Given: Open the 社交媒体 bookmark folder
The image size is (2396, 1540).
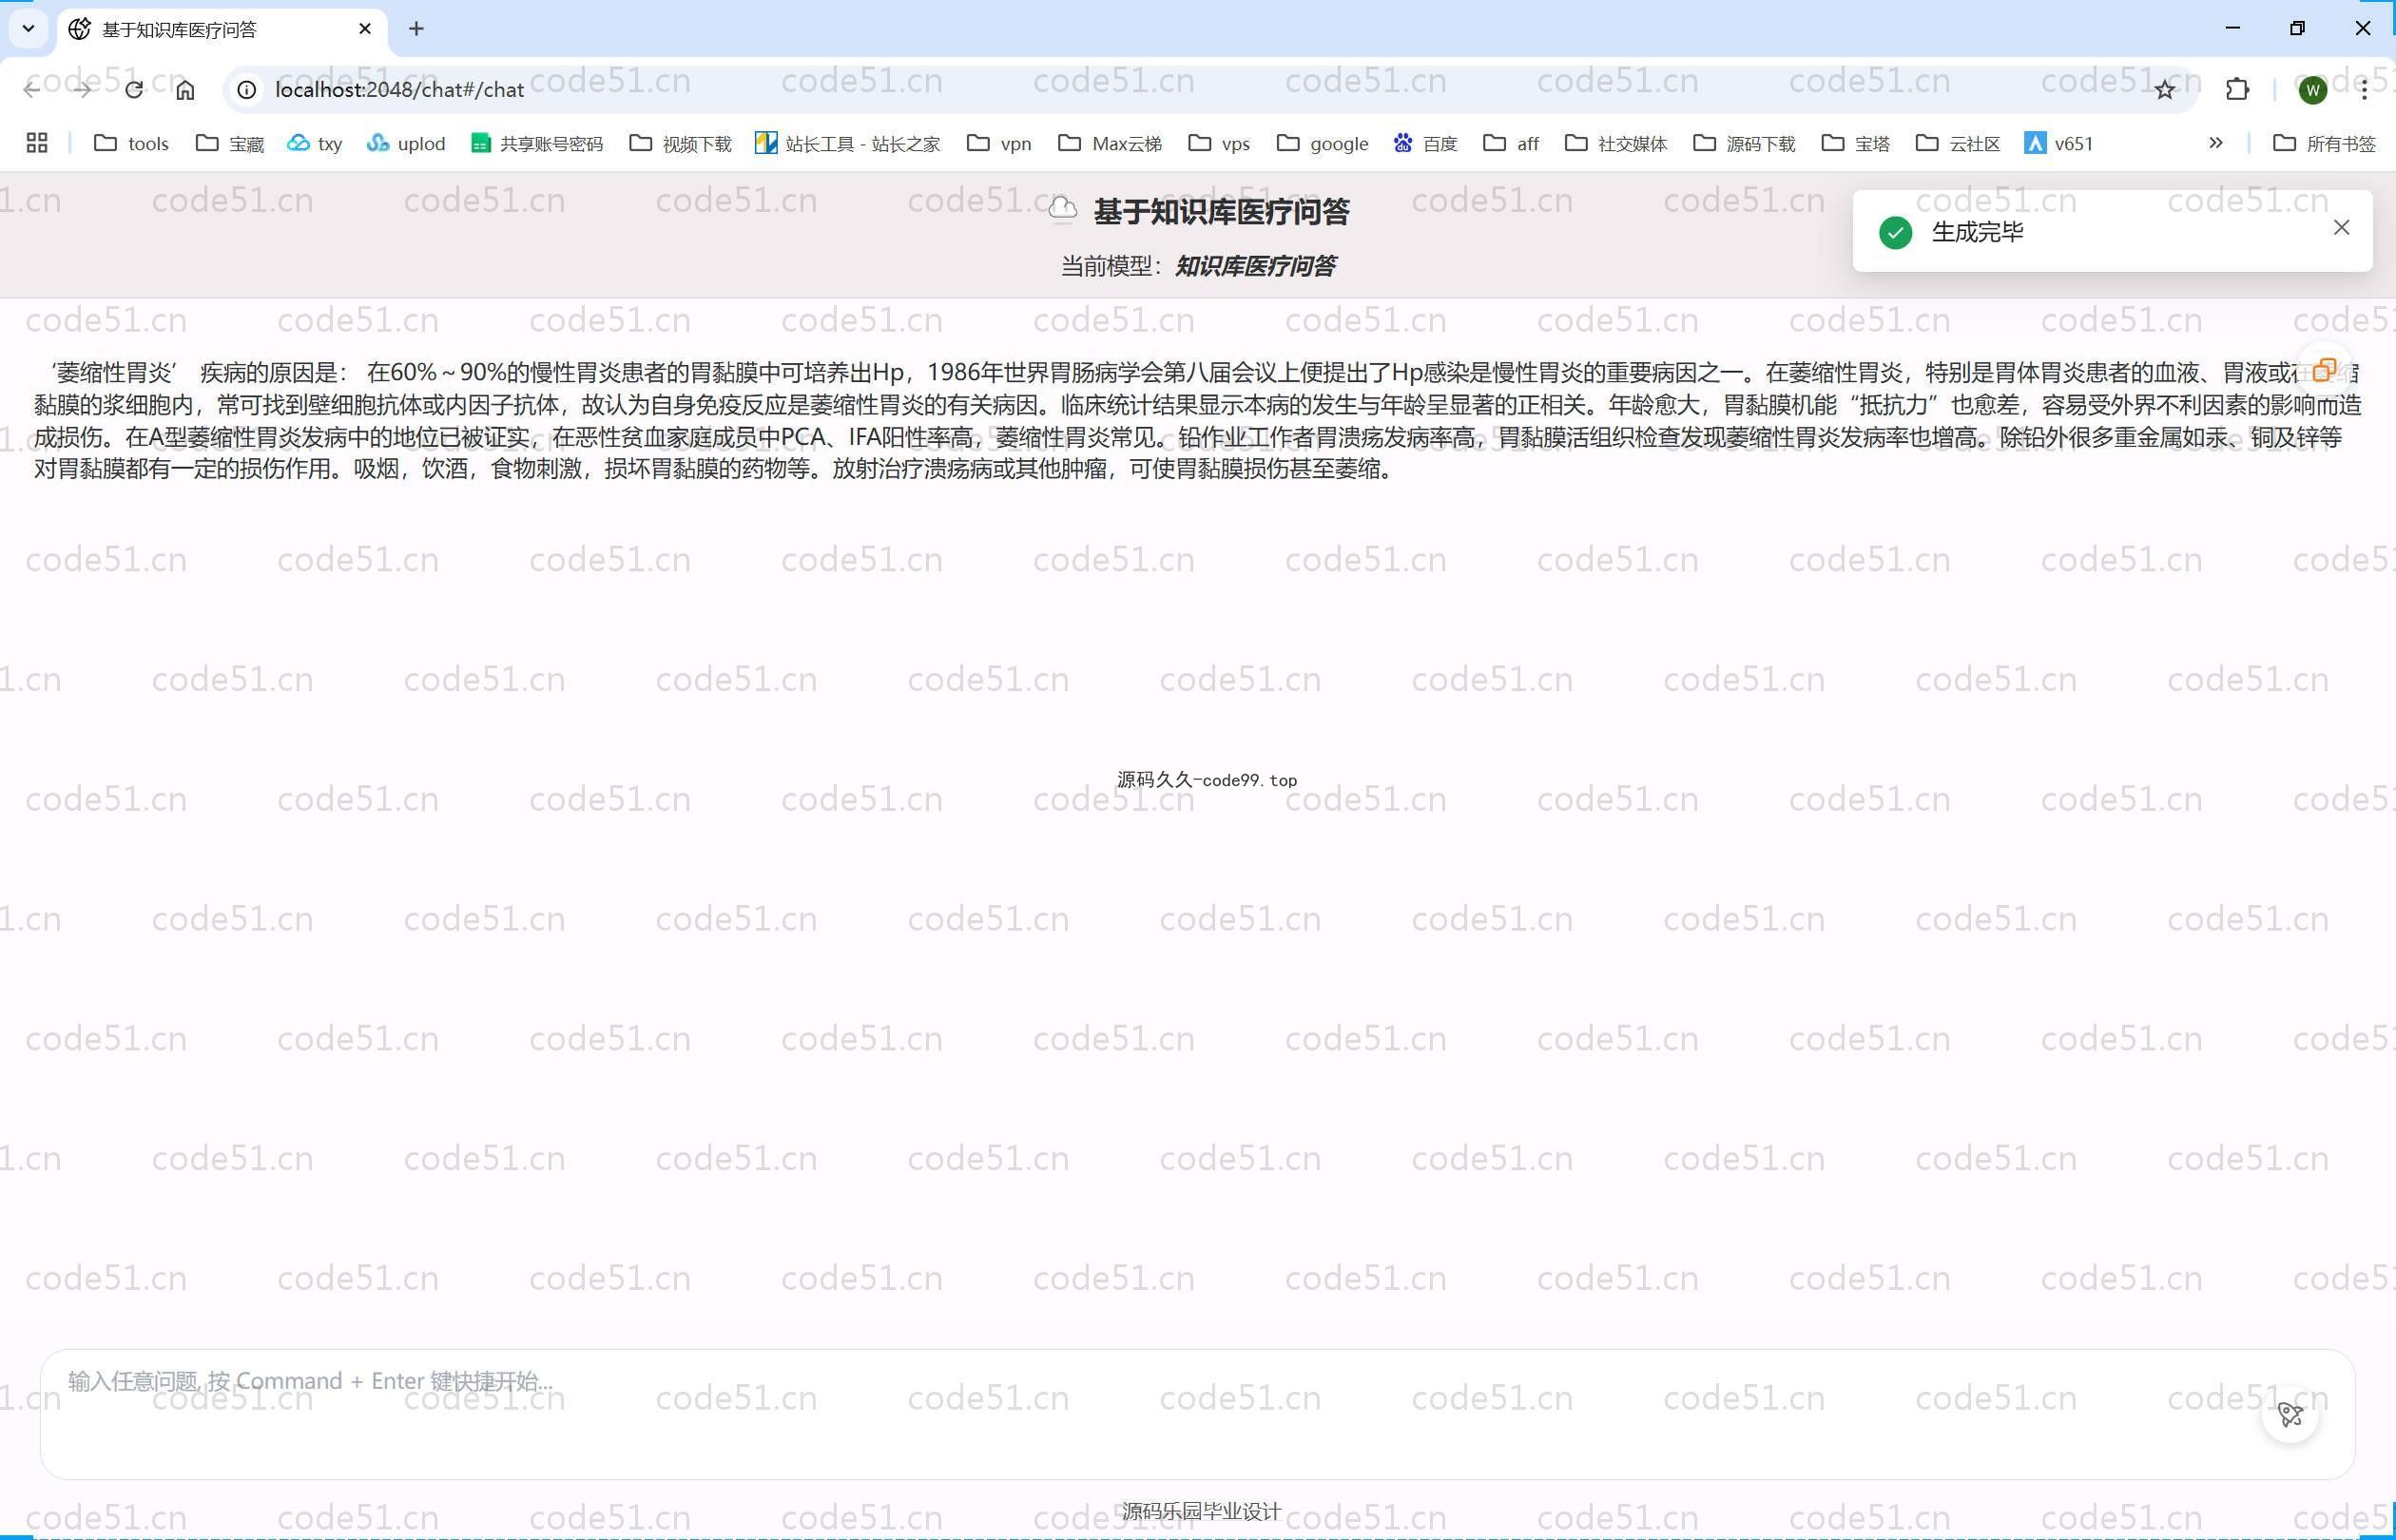Looking at the screenshot, I should click(1617, 143).
